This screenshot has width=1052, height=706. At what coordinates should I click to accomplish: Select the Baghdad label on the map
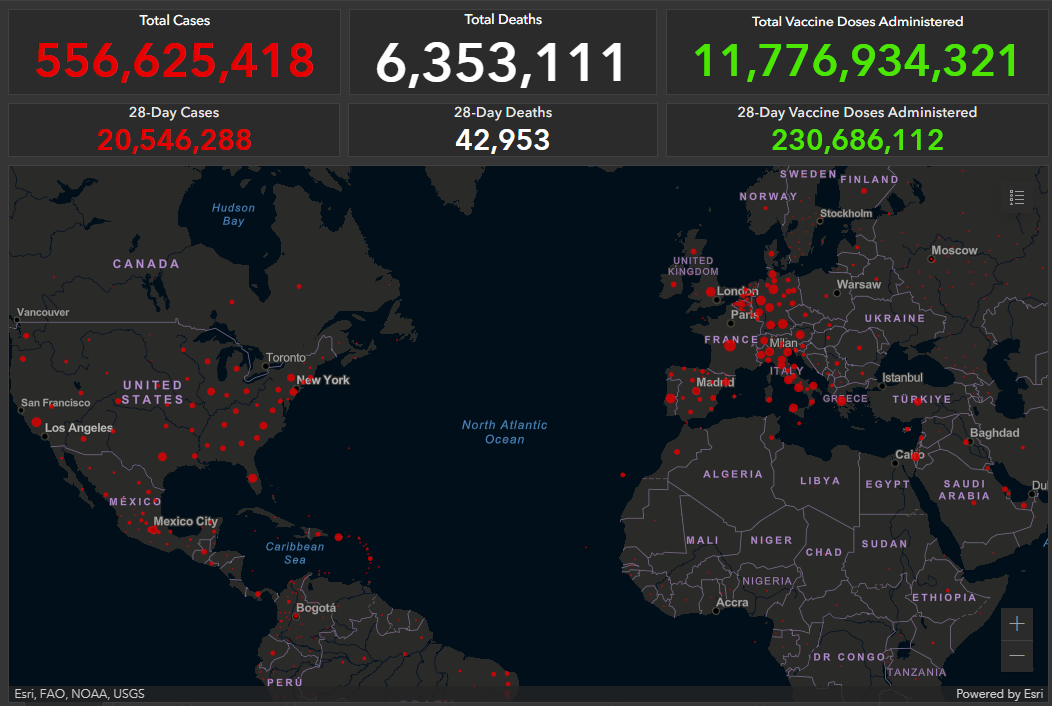(x=994, y=433)
